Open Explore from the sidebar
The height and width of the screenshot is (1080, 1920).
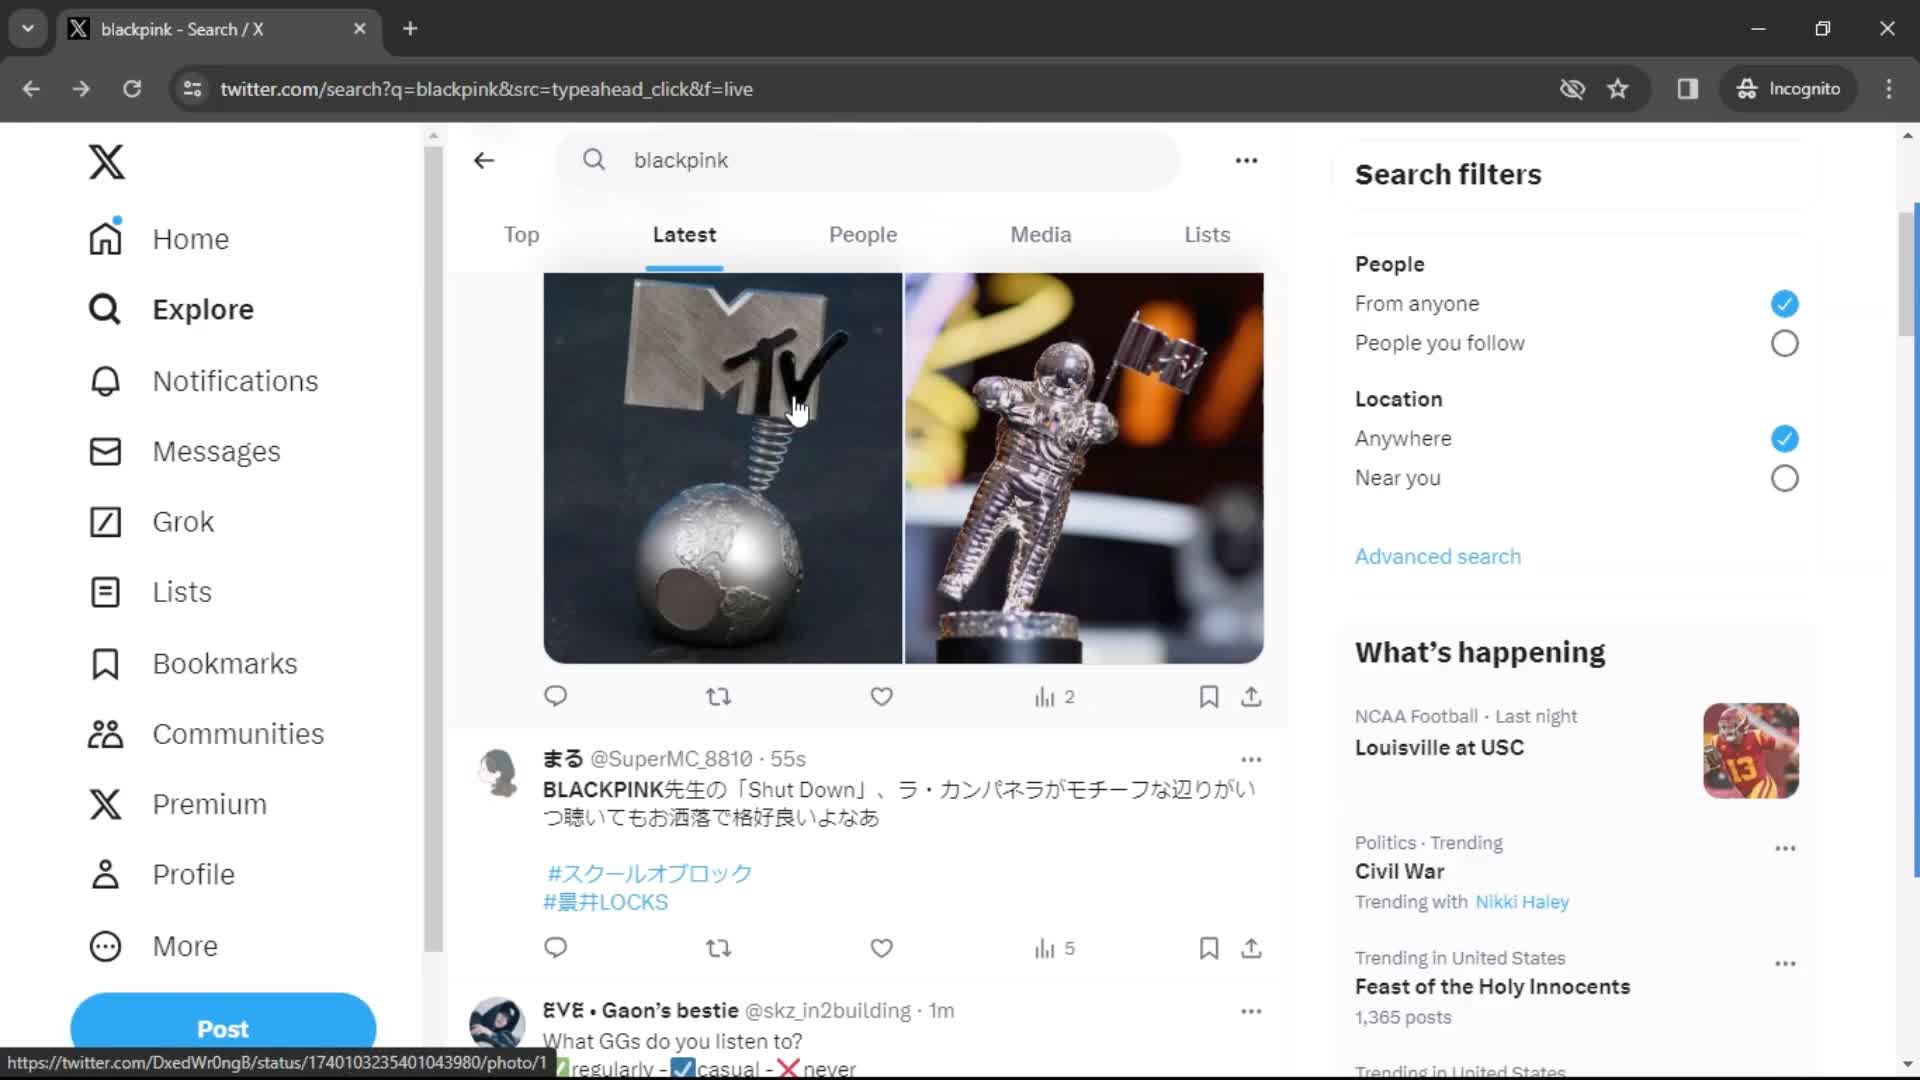point(171,310)
